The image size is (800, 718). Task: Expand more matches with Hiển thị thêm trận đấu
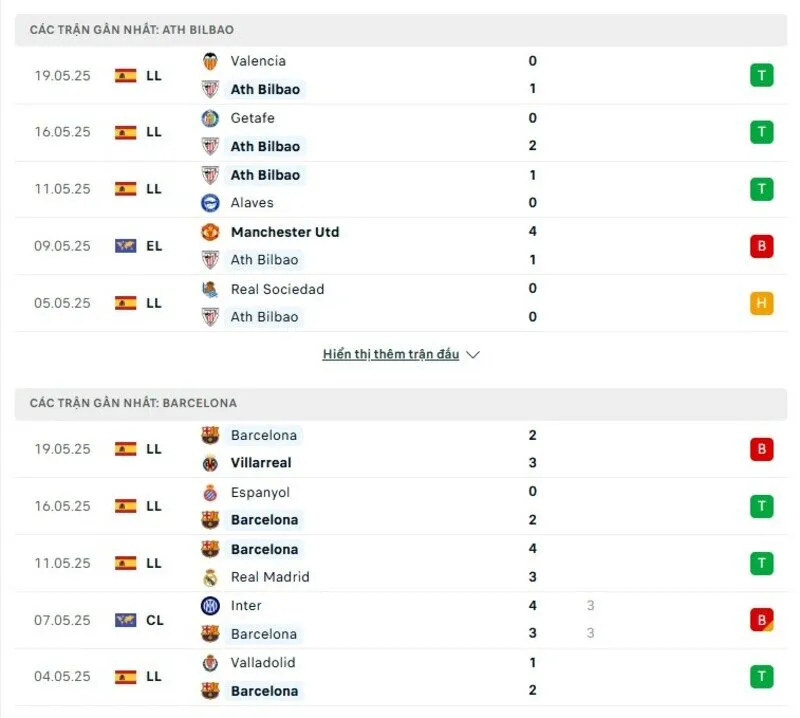click(x=391, y=354)
